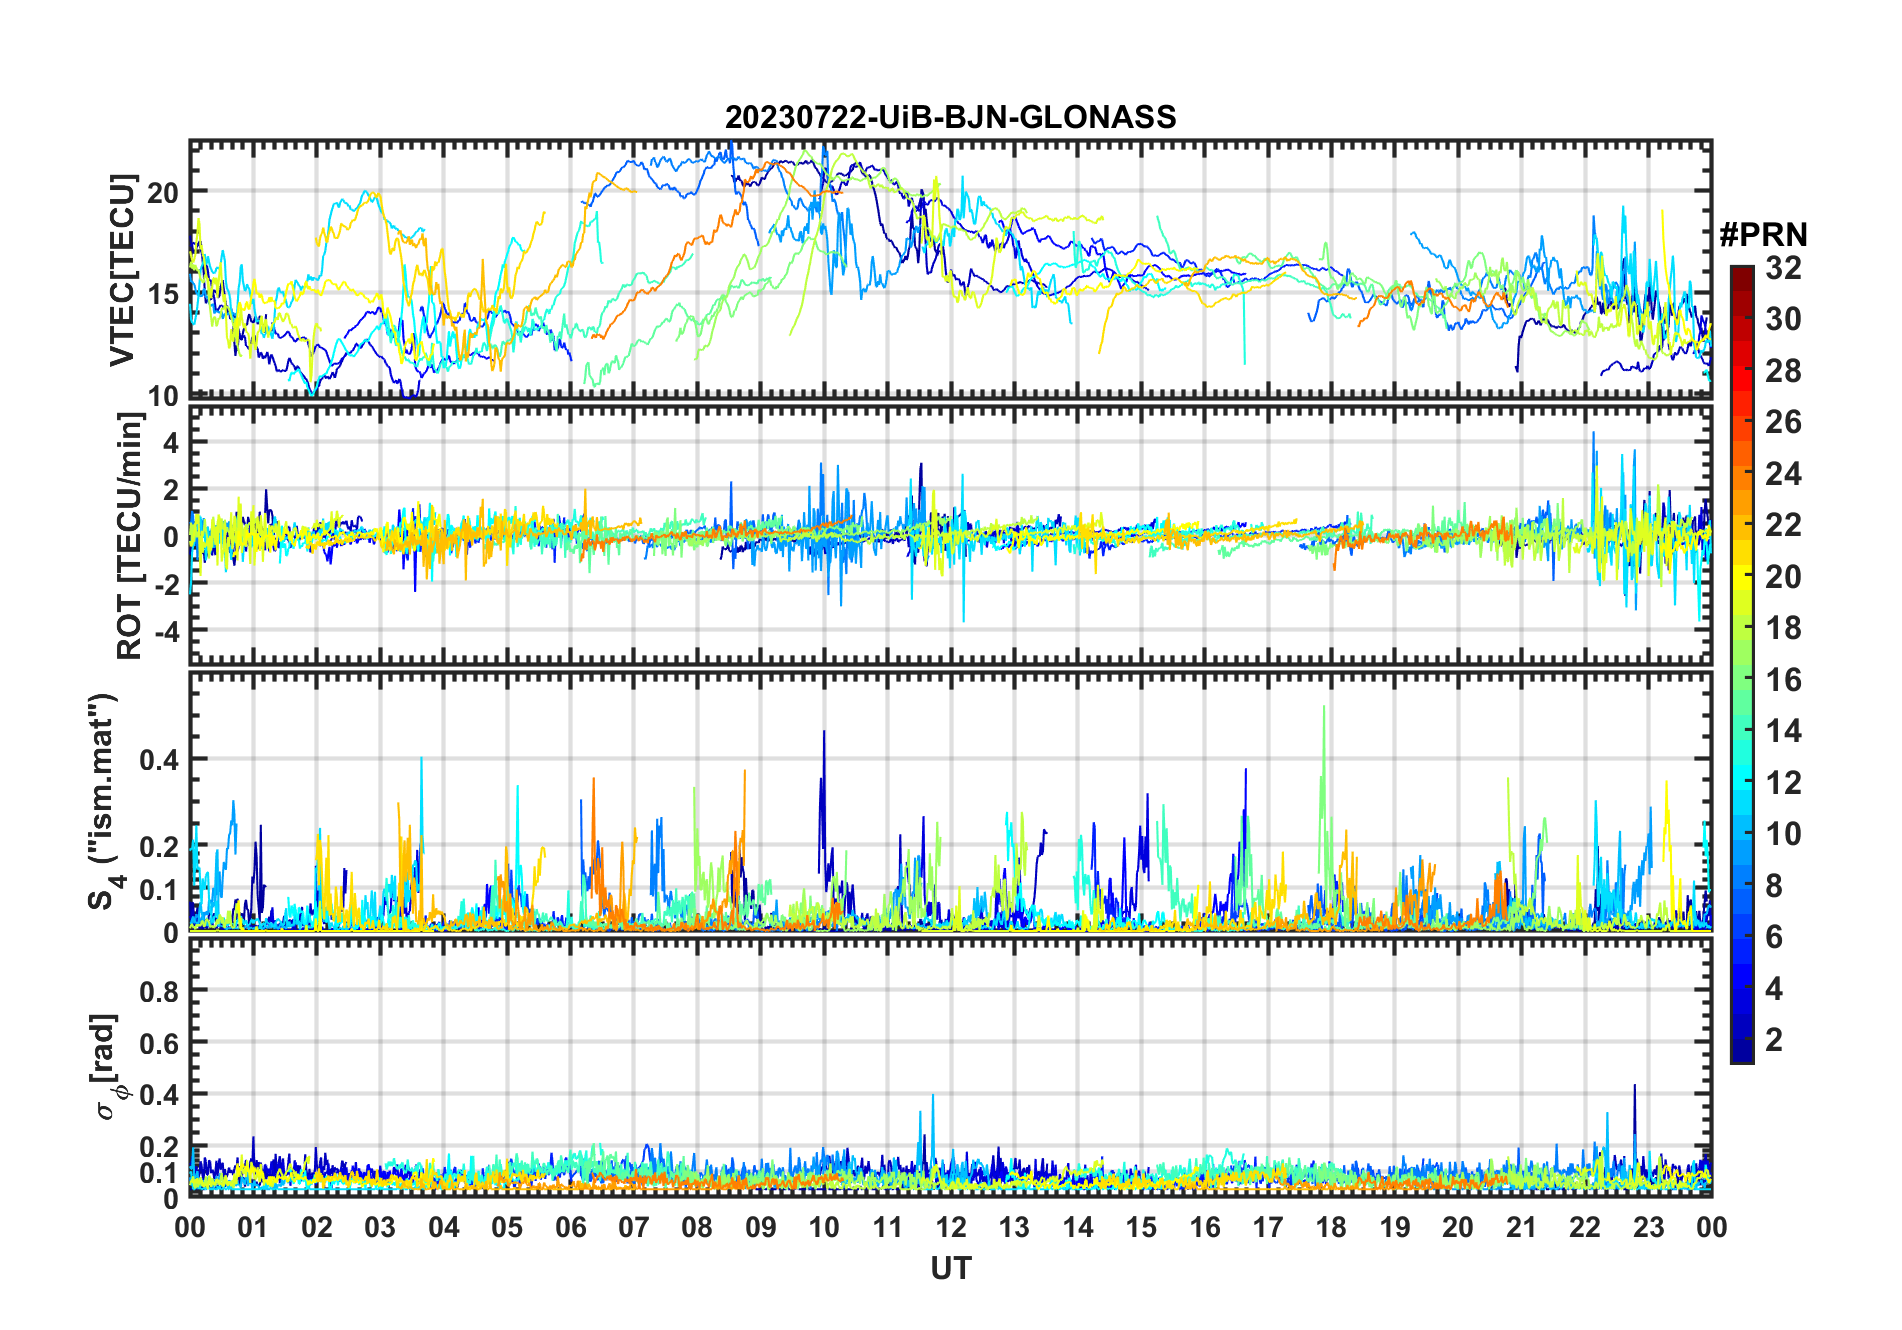Click the 18 hour tick on UT axis

[x=1331, y=1227]
